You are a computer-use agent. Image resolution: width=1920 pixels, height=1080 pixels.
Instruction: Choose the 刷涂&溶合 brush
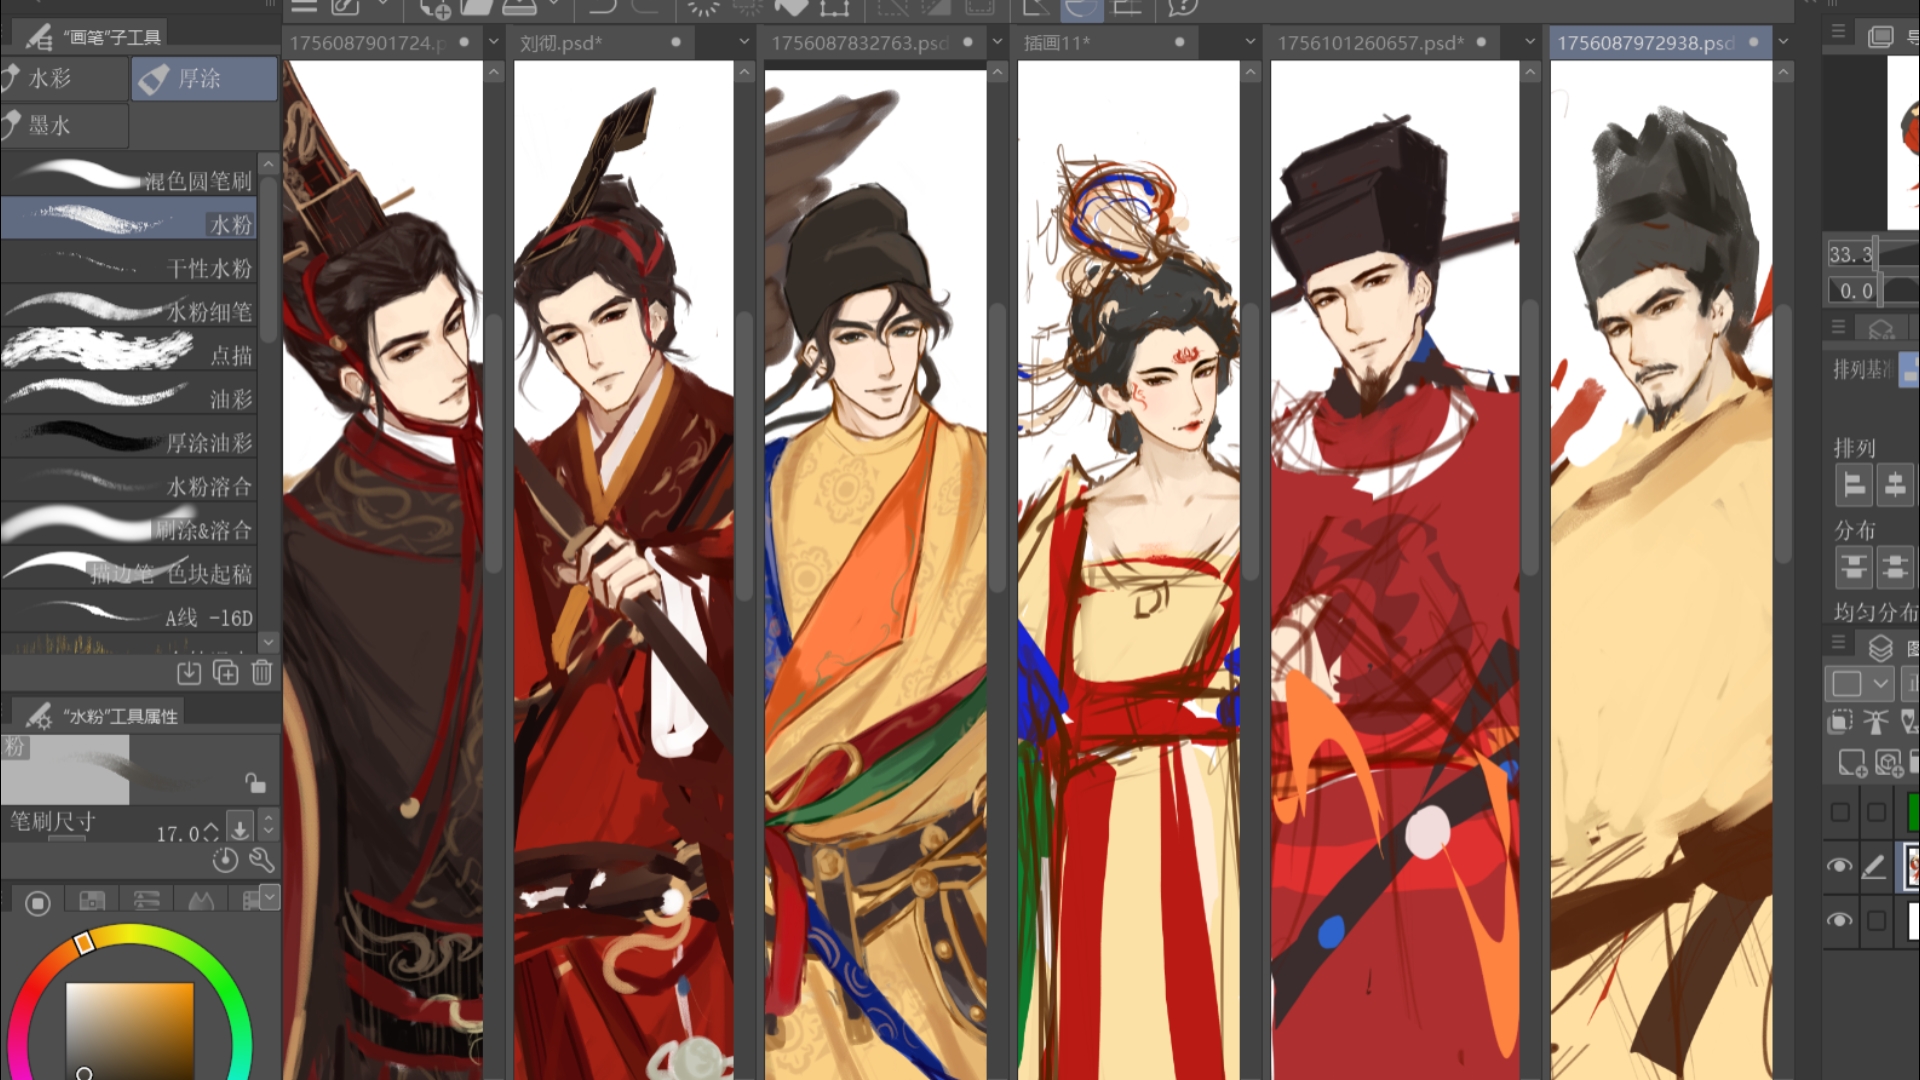click(129, 526)
